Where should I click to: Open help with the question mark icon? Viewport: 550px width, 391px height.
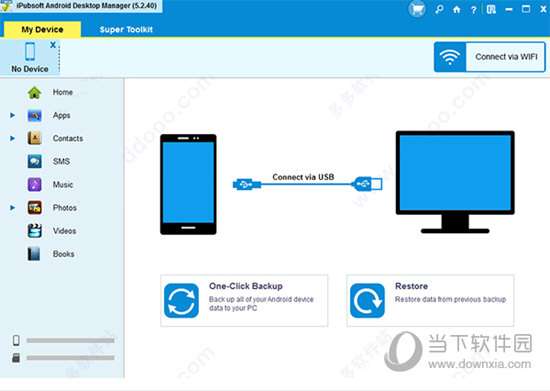(x=473, y=10)
